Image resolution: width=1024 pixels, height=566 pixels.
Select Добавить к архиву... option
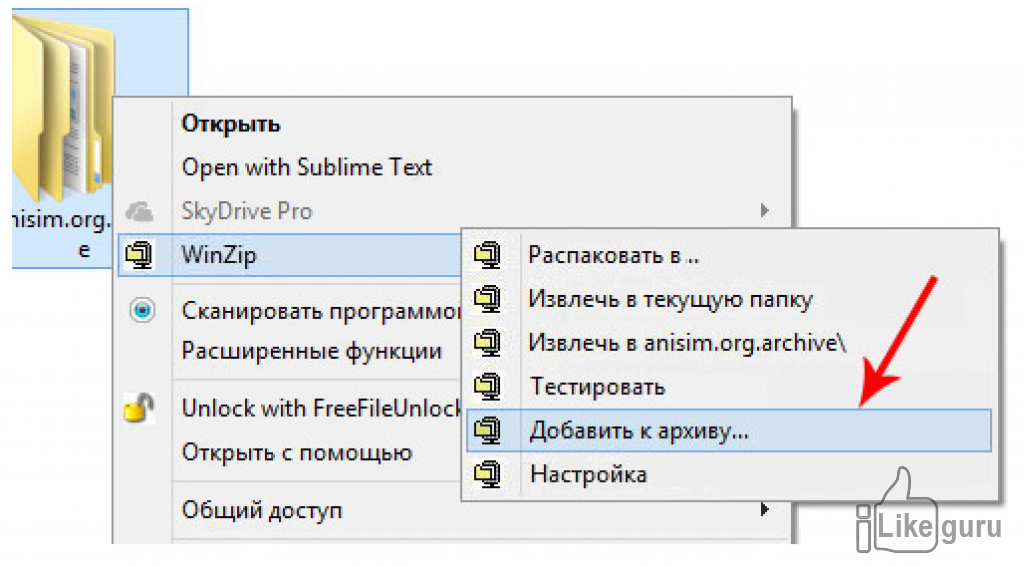point(639,430)
